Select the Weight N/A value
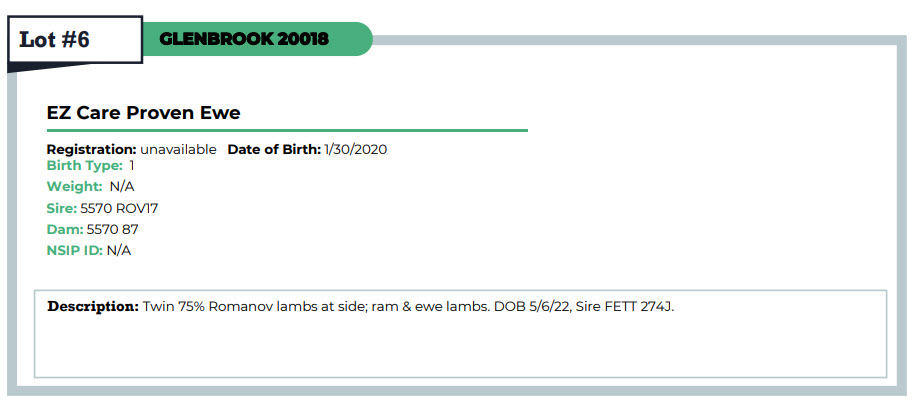The image size is (912, 401). click(x=122, y=187)
